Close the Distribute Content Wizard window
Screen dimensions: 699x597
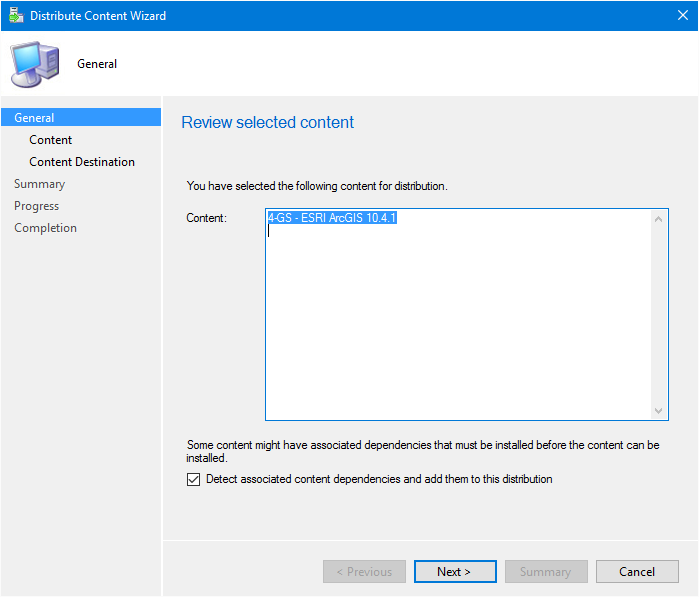683,16
